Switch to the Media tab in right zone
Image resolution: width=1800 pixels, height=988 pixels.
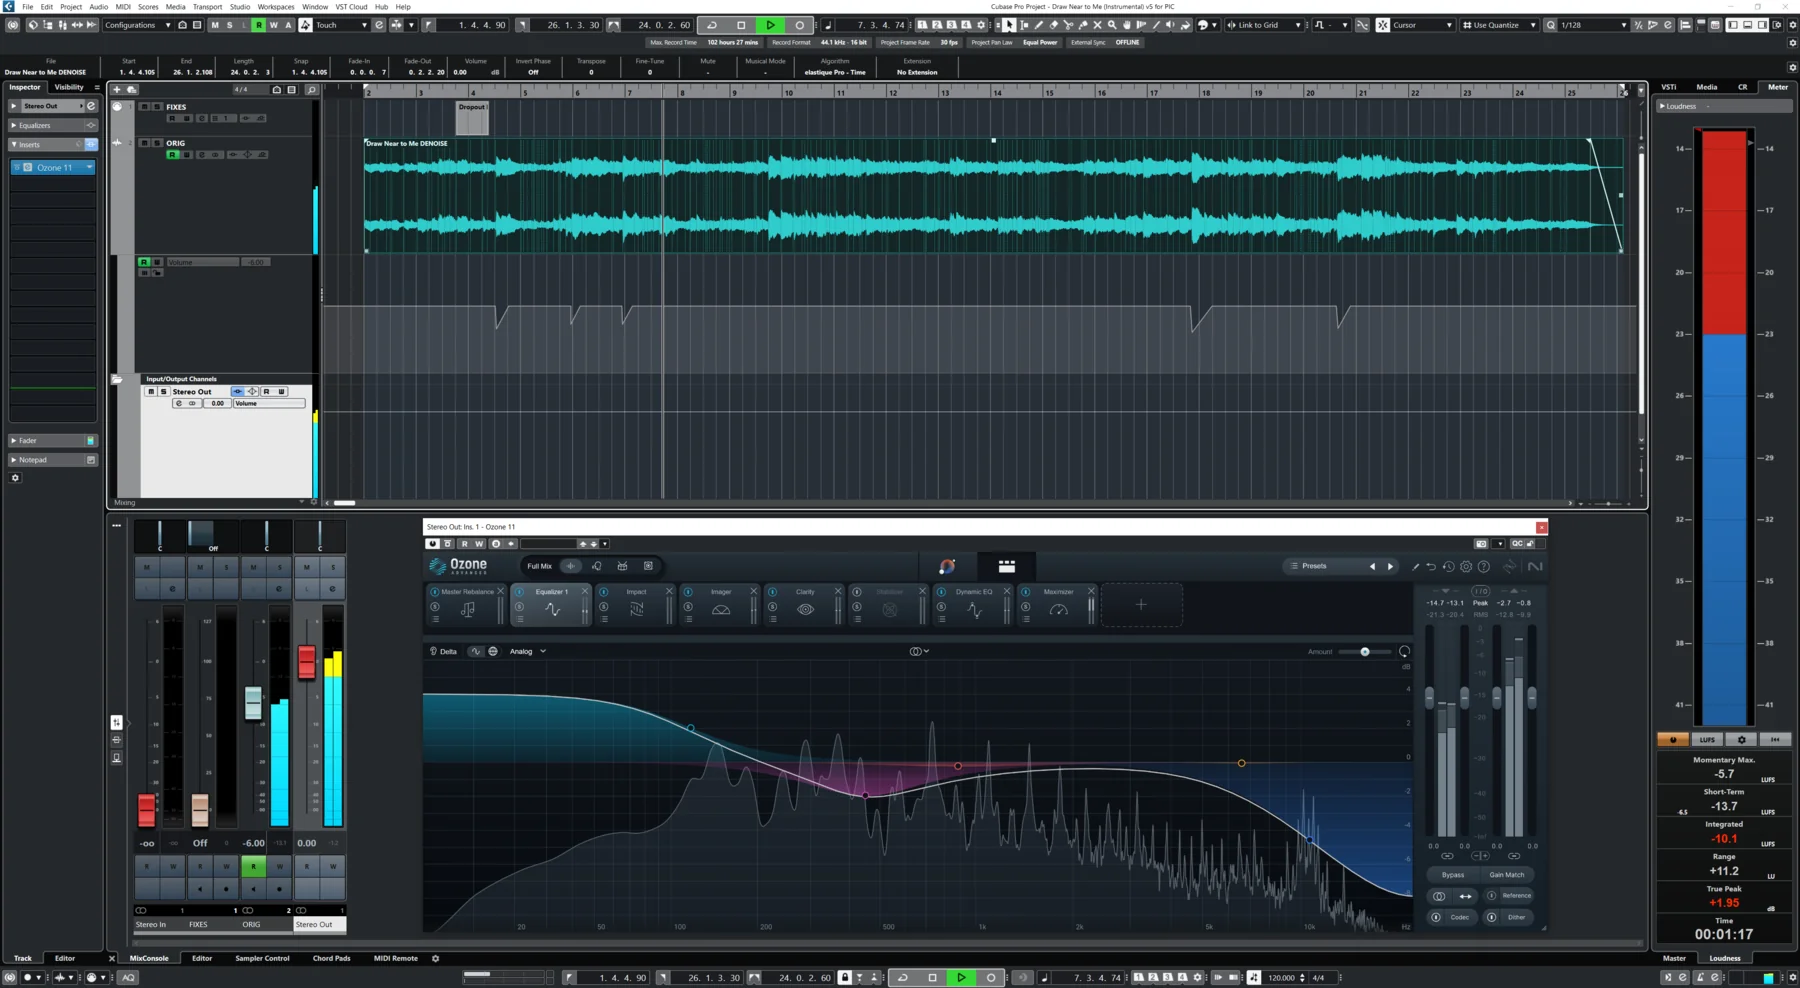coord(1707,87)
